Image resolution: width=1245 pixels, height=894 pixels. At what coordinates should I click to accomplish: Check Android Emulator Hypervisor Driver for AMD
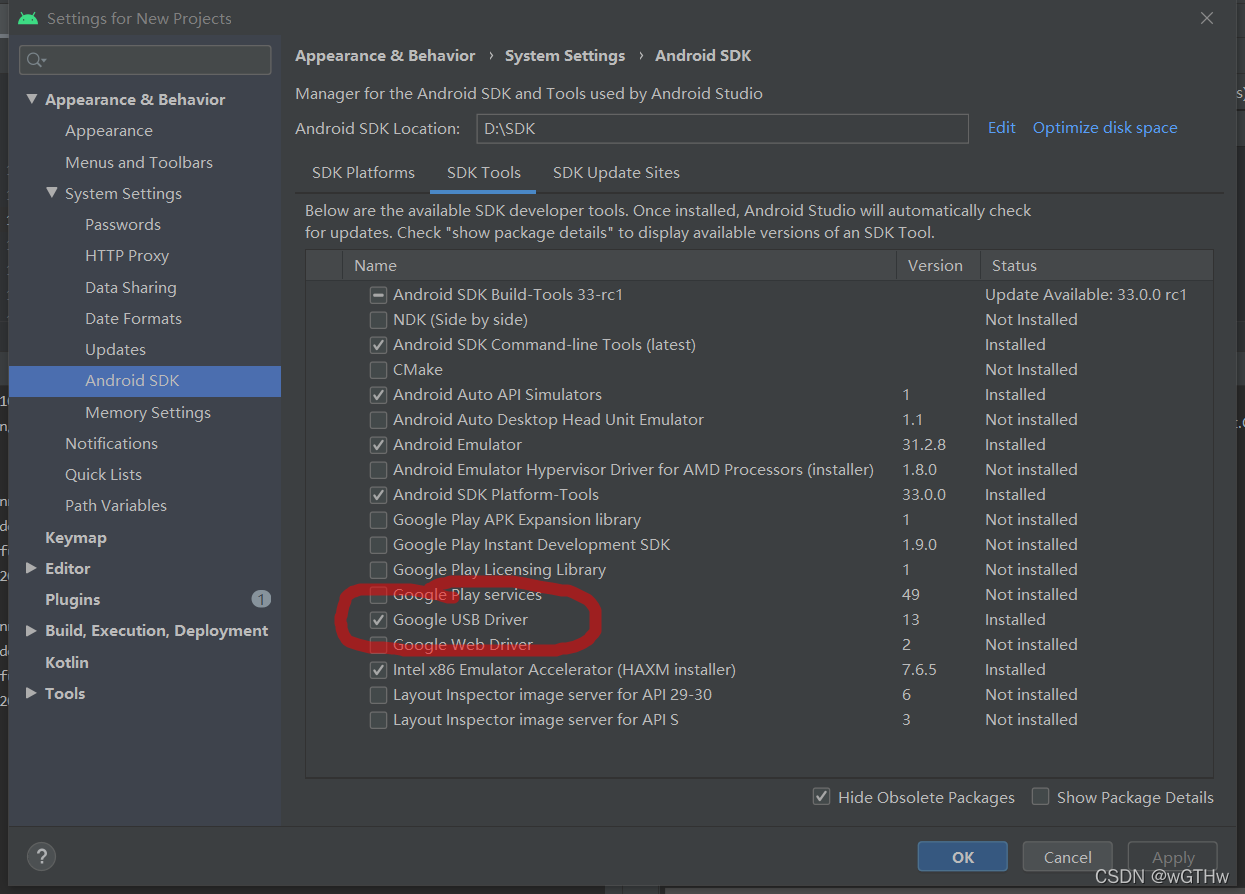378,470
